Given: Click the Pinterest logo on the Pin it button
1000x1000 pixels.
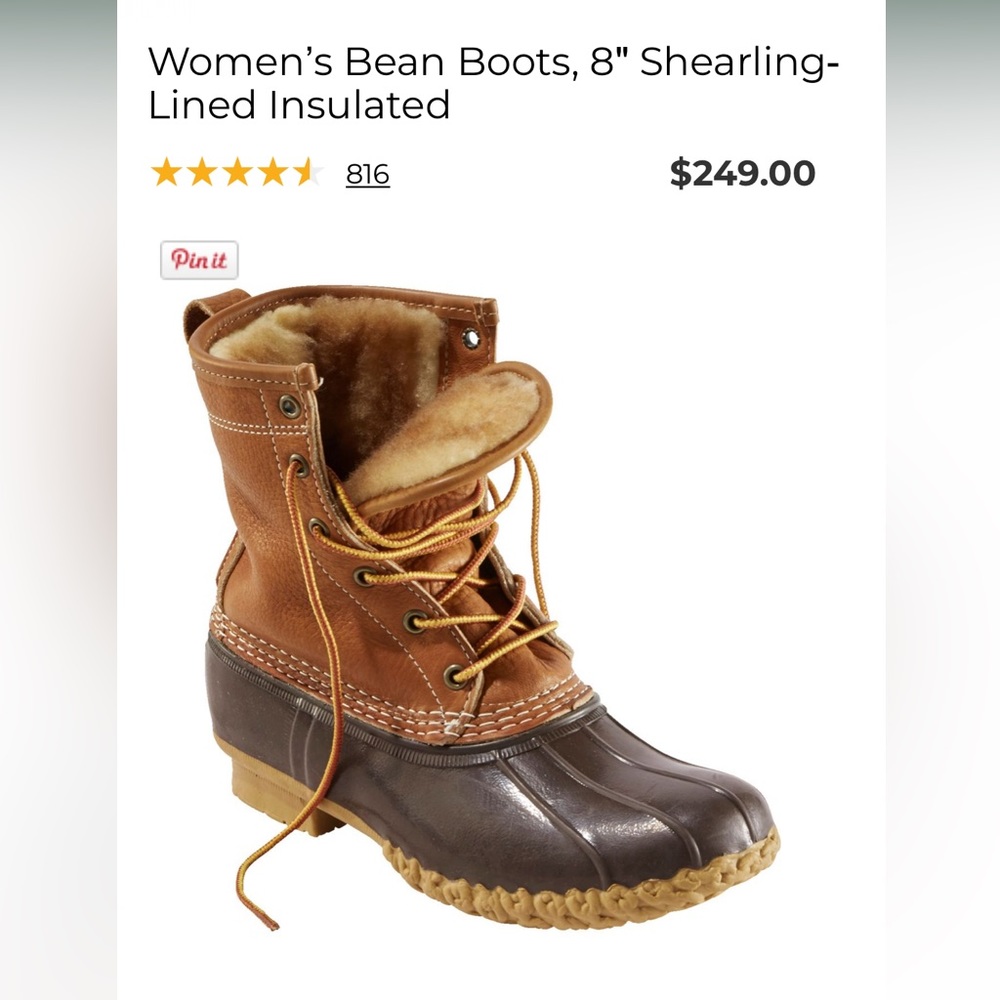Looking at the screenshot, I should point(180,260).
